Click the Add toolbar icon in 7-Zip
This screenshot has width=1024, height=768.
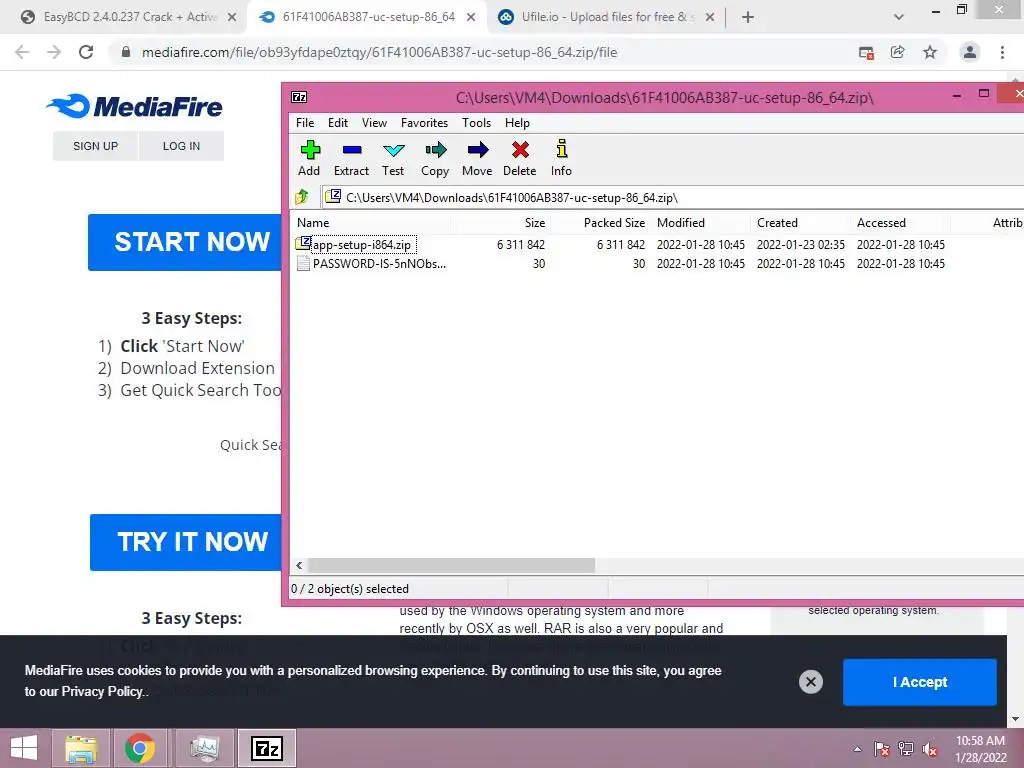click(x=310, y=150)
